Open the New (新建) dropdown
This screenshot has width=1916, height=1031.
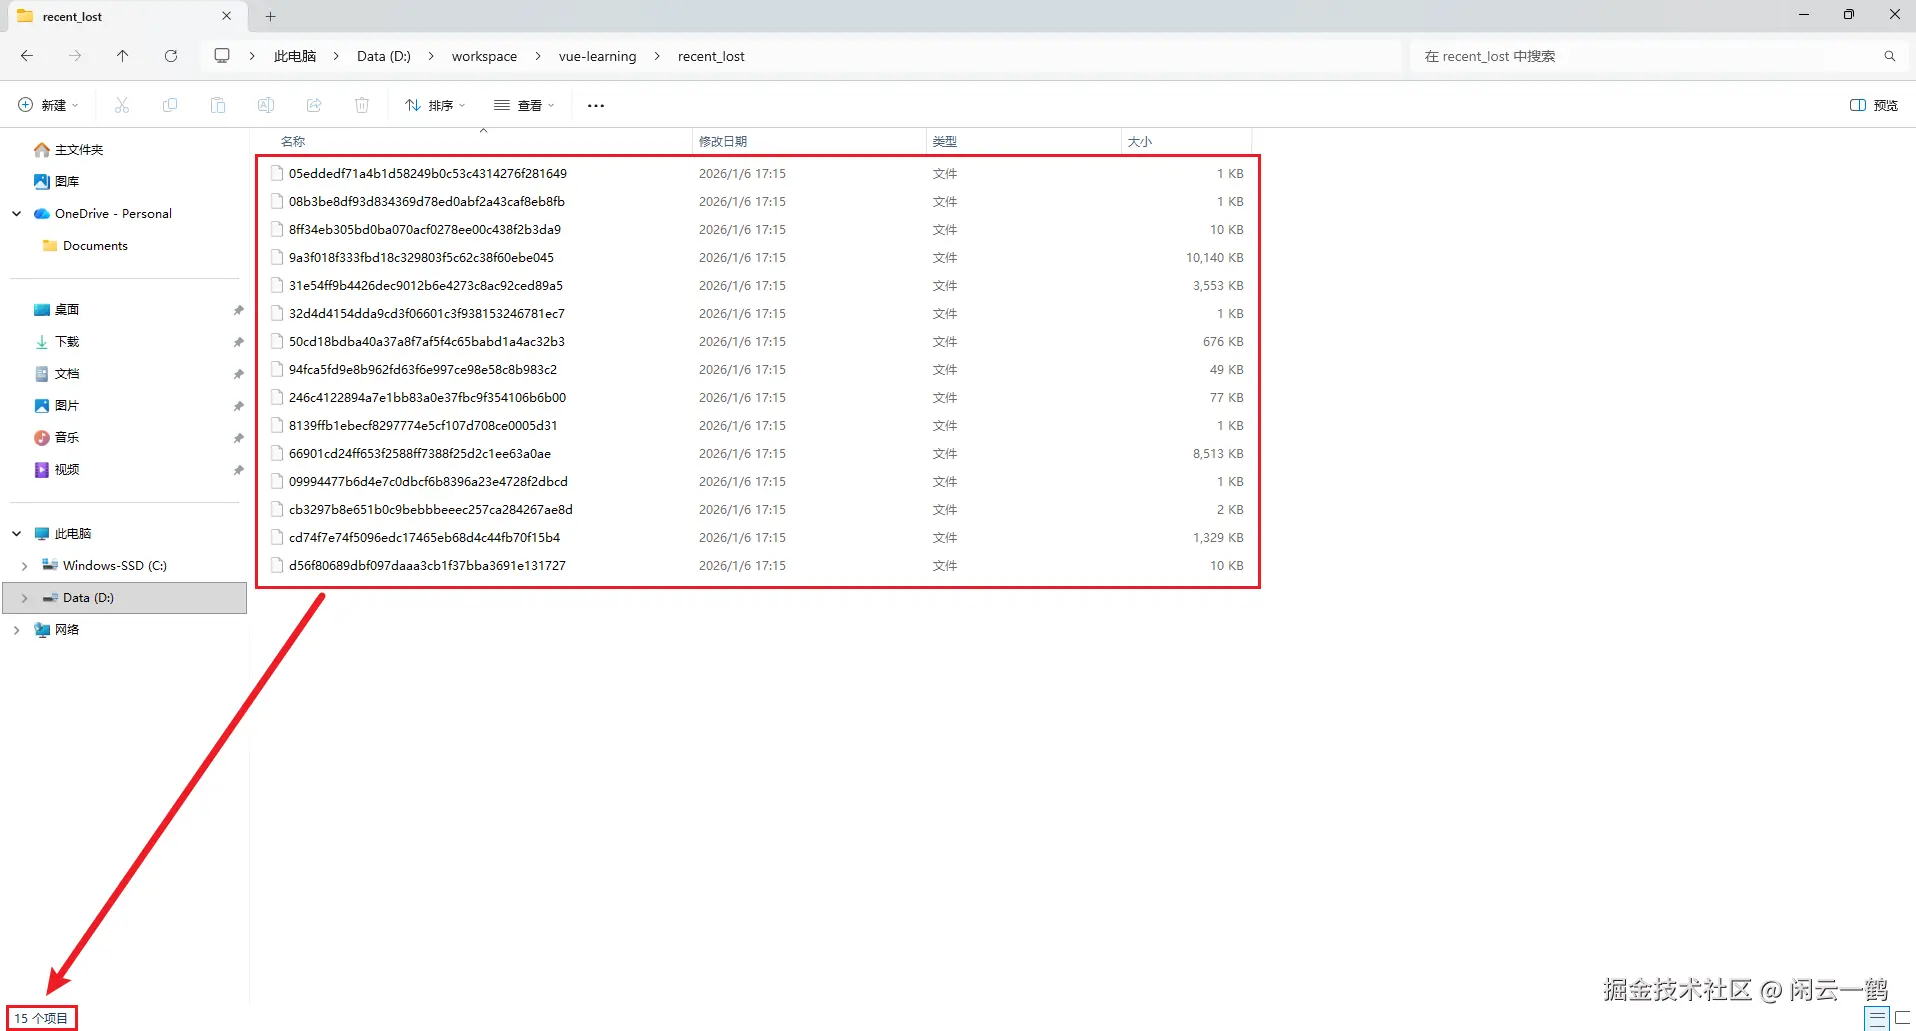click(48, 105)
